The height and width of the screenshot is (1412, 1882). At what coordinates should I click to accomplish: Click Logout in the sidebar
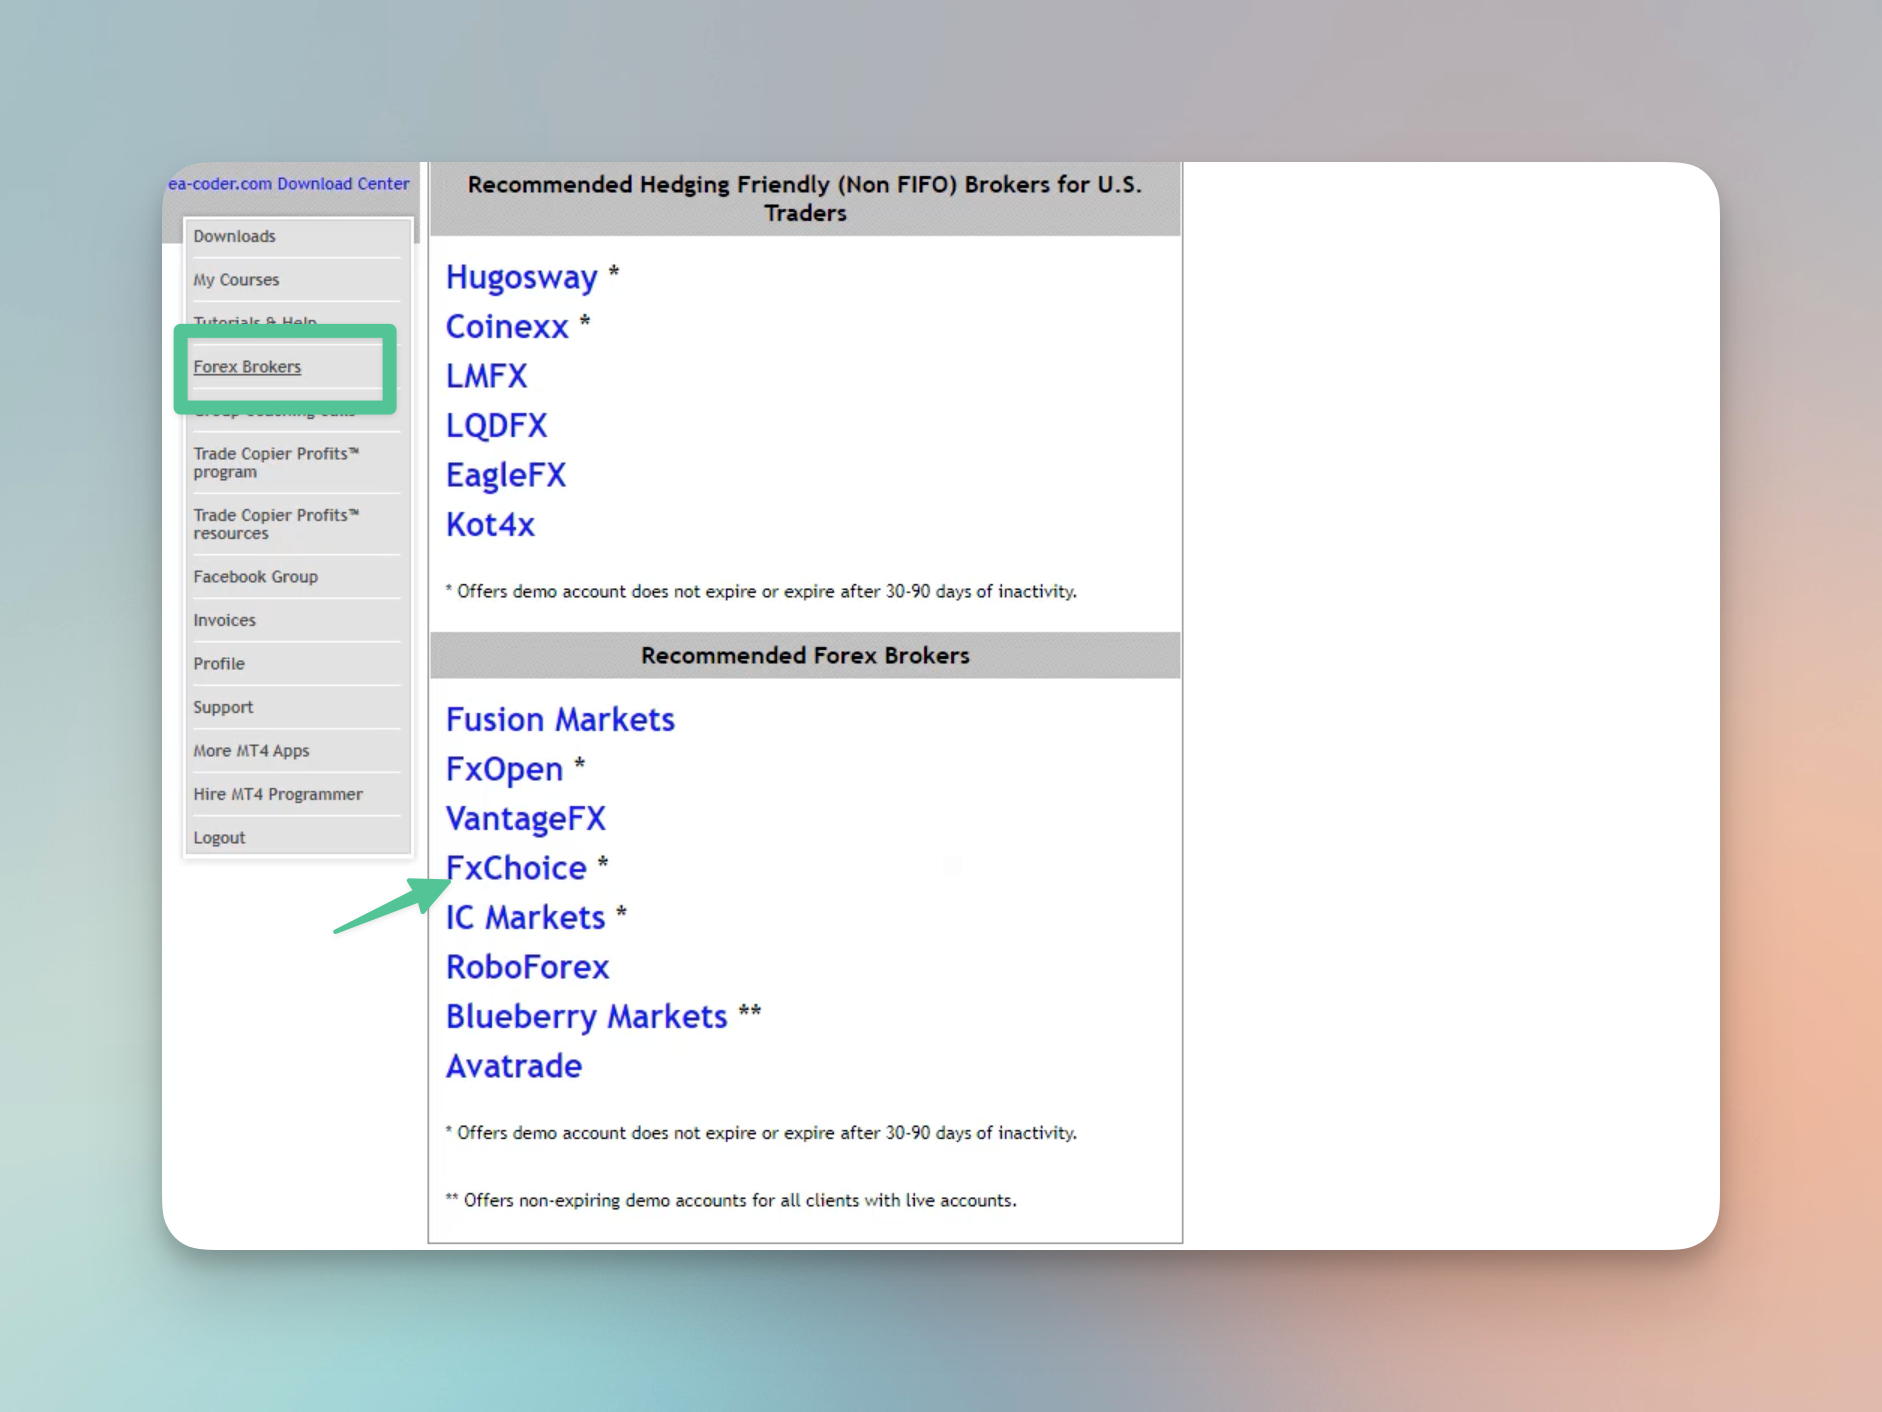click(219, 838)
